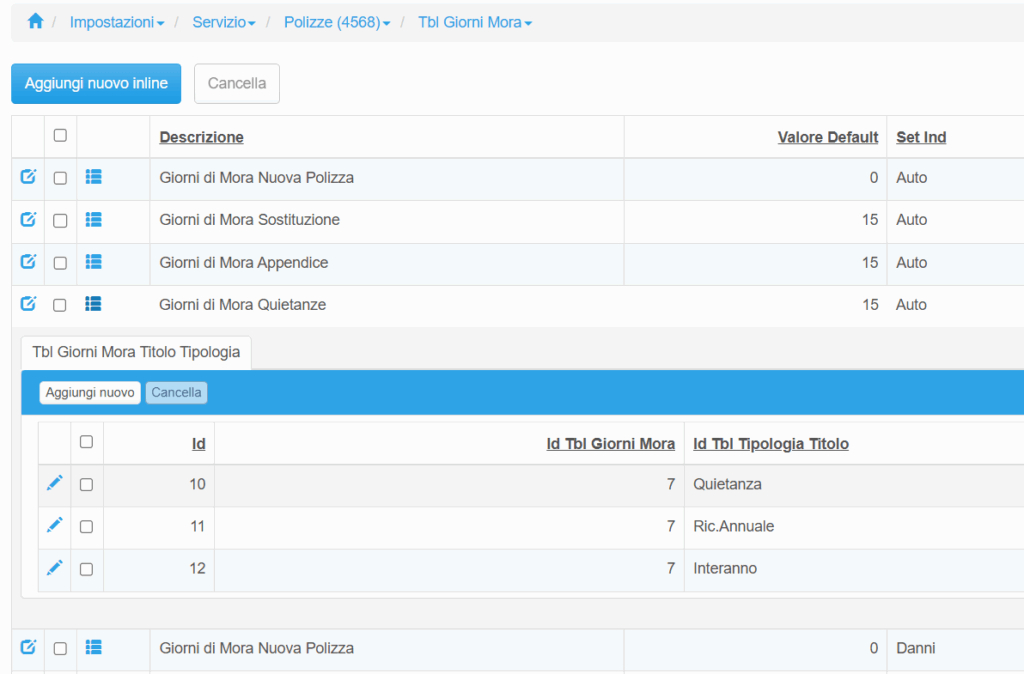The width and height of the screenshot is (1024, 674).
Task: Expand the Impostazioni breadcrumb dropdown
Action: tap(116, 22)
